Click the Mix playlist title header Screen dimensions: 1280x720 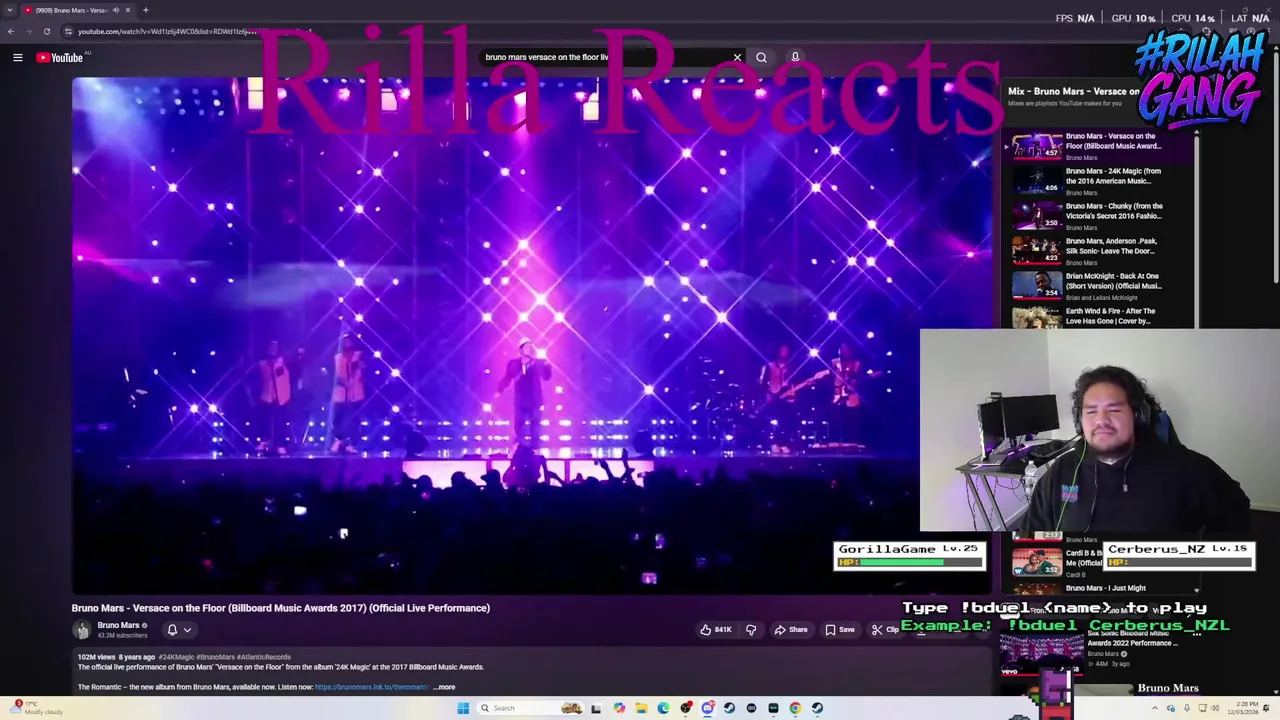coord(1073,91)
